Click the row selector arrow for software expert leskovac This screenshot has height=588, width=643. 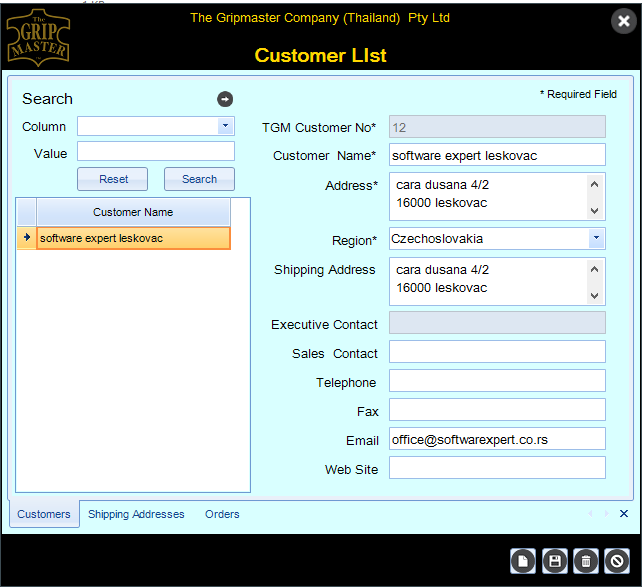tap(27, 238)
